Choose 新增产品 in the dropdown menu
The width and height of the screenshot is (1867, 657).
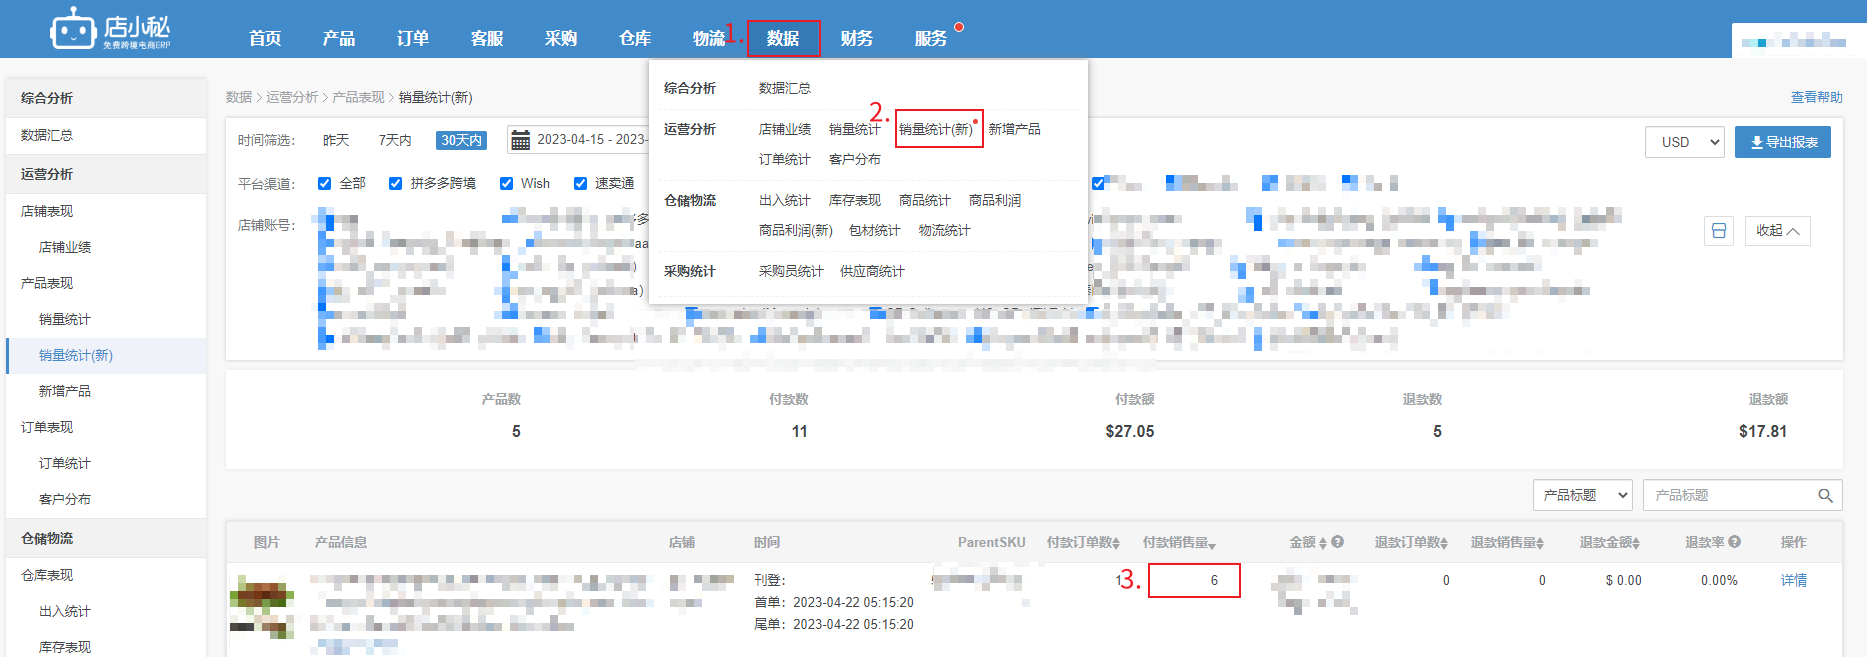(x=1015, y=129)
